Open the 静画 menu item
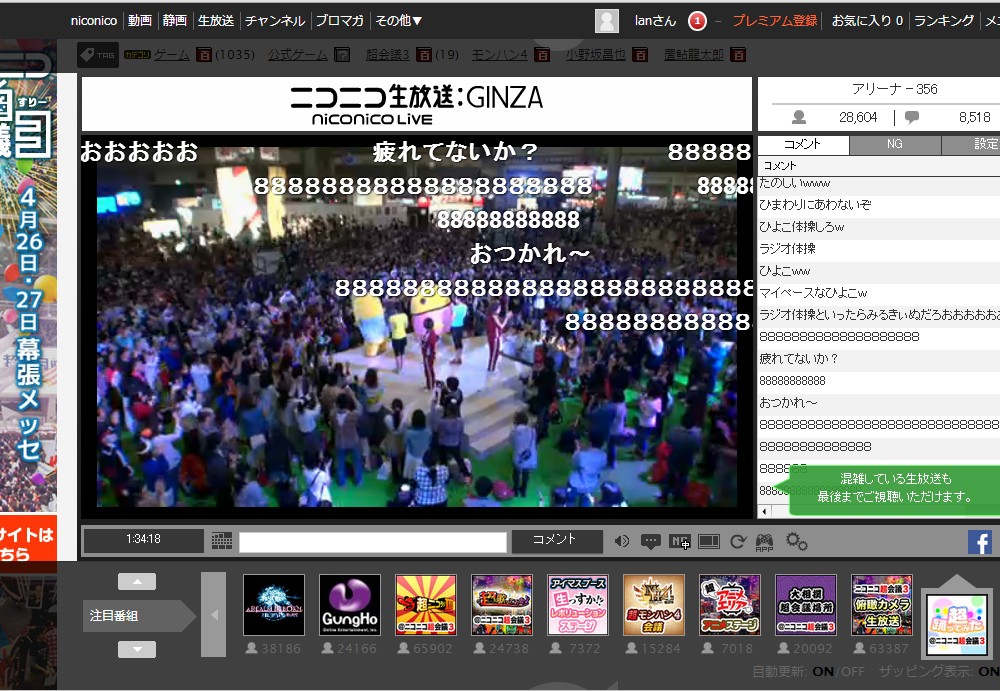Screen dimensions: 1000x691 point(175,20)
